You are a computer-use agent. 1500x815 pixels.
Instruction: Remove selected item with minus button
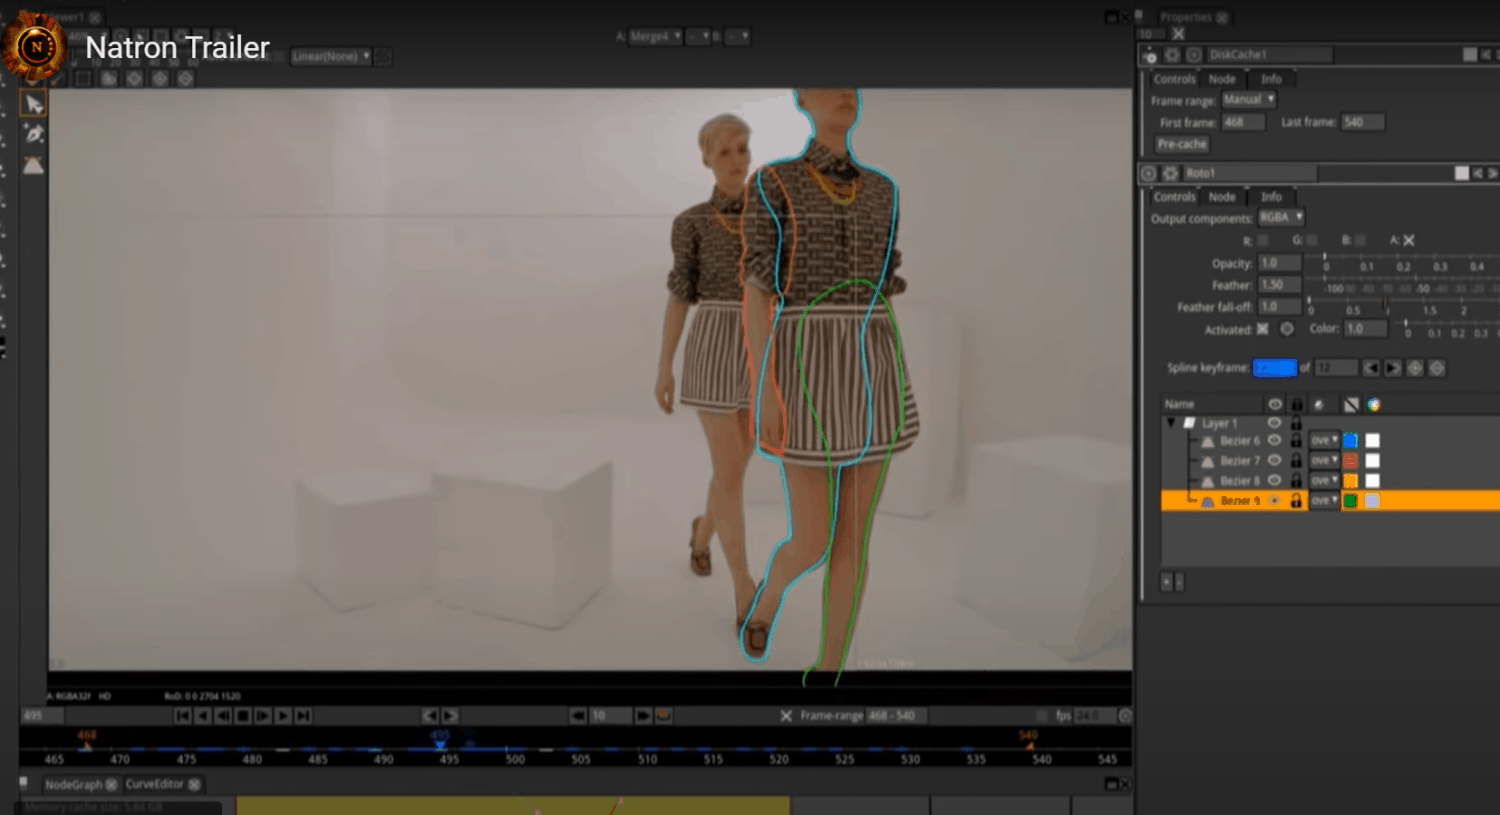pos(1179,582)
